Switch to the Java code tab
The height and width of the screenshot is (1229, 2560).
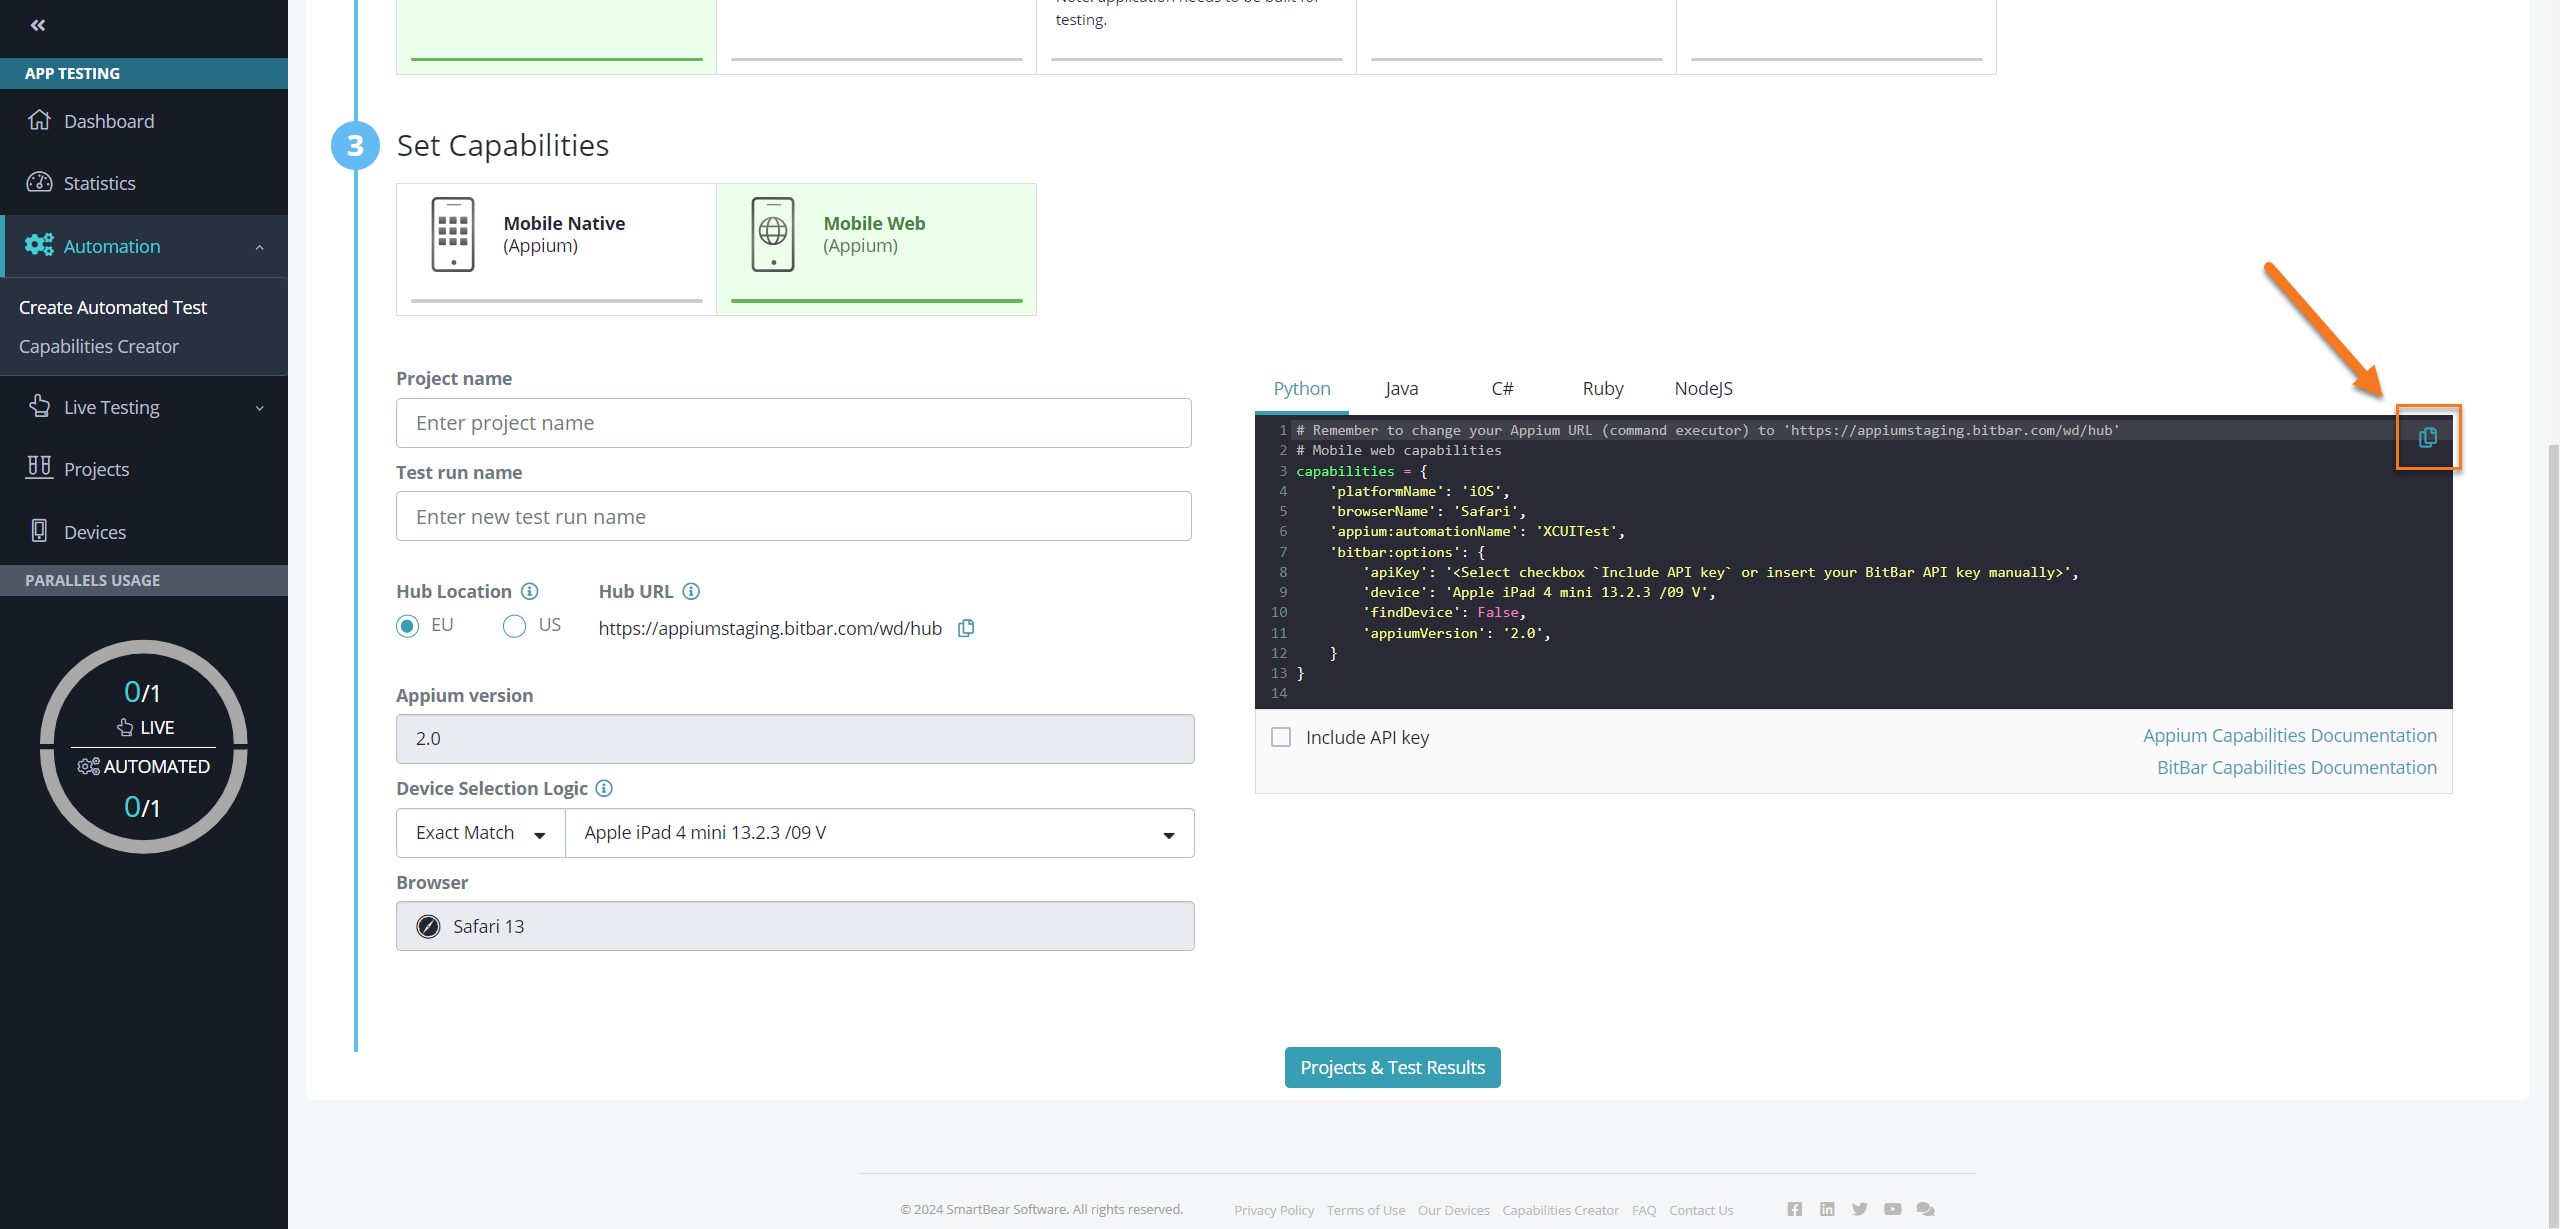click(x=1401, y=388)
